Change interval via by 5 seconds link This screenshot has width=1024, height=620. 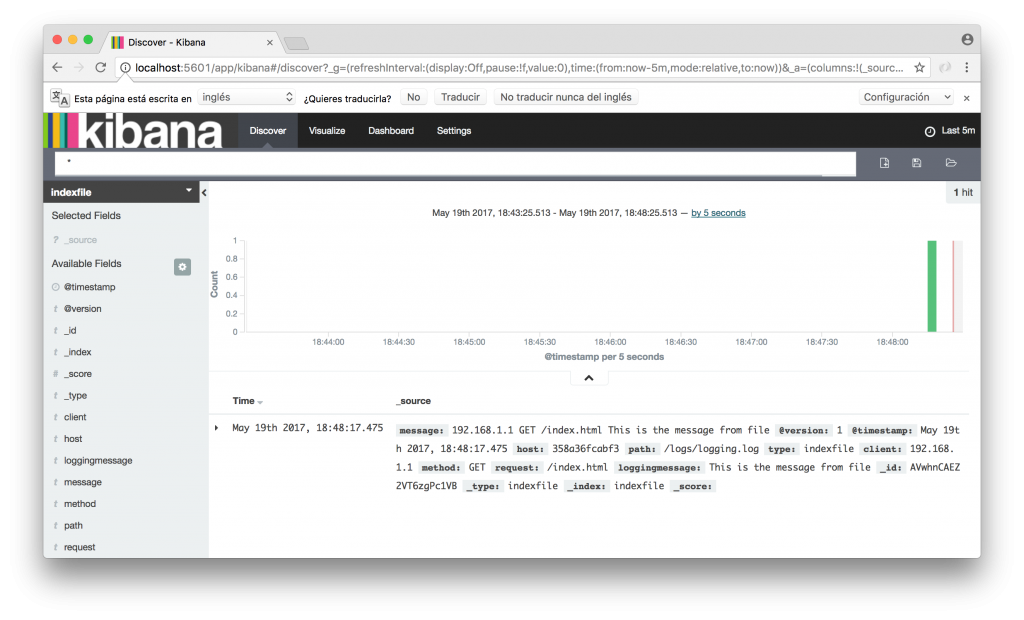718,213
